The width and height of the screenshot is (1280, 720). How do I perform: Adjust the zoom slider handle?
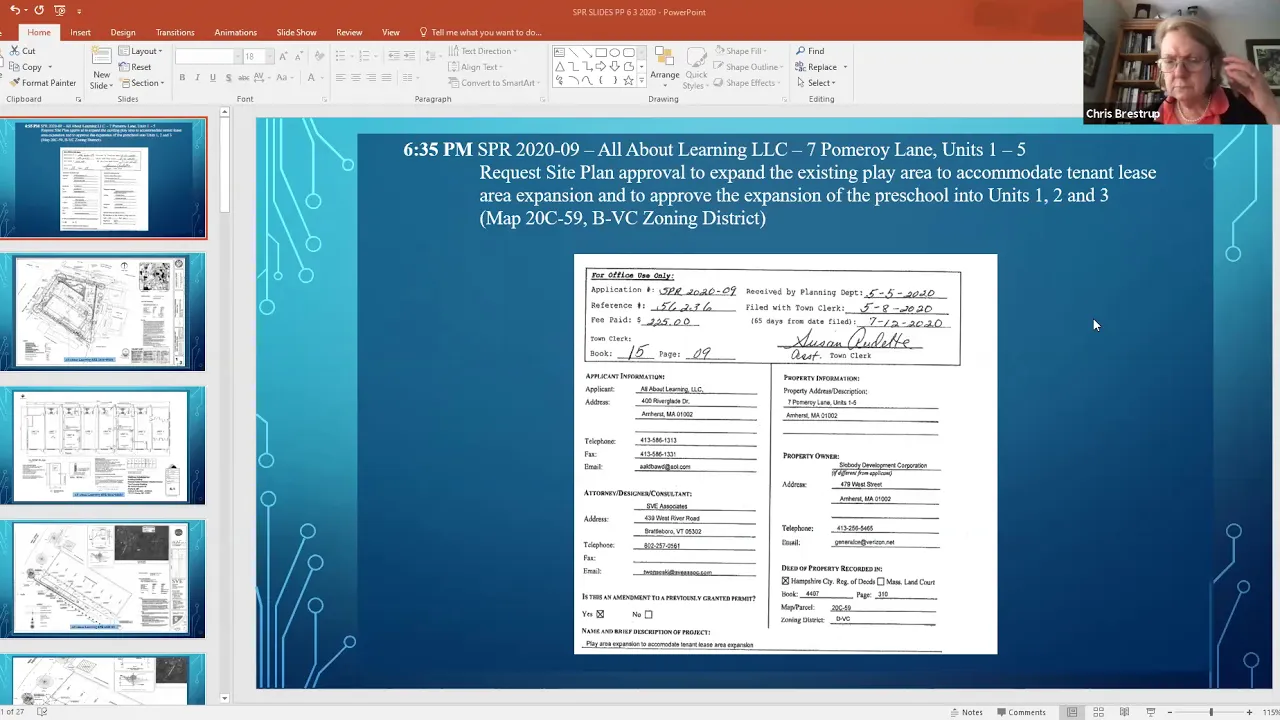point(1211,712)
